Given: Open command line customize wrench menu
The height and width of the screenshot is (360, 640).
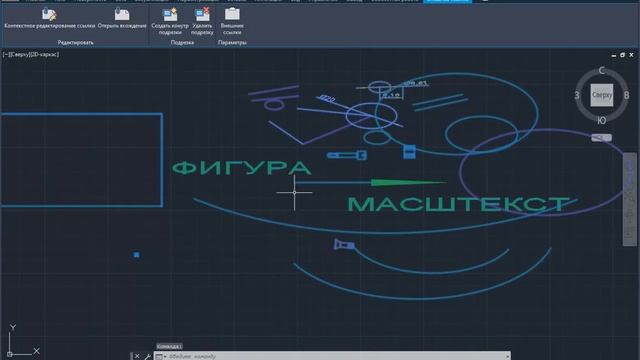Looking at the screenshot, I should pos(147,356).
